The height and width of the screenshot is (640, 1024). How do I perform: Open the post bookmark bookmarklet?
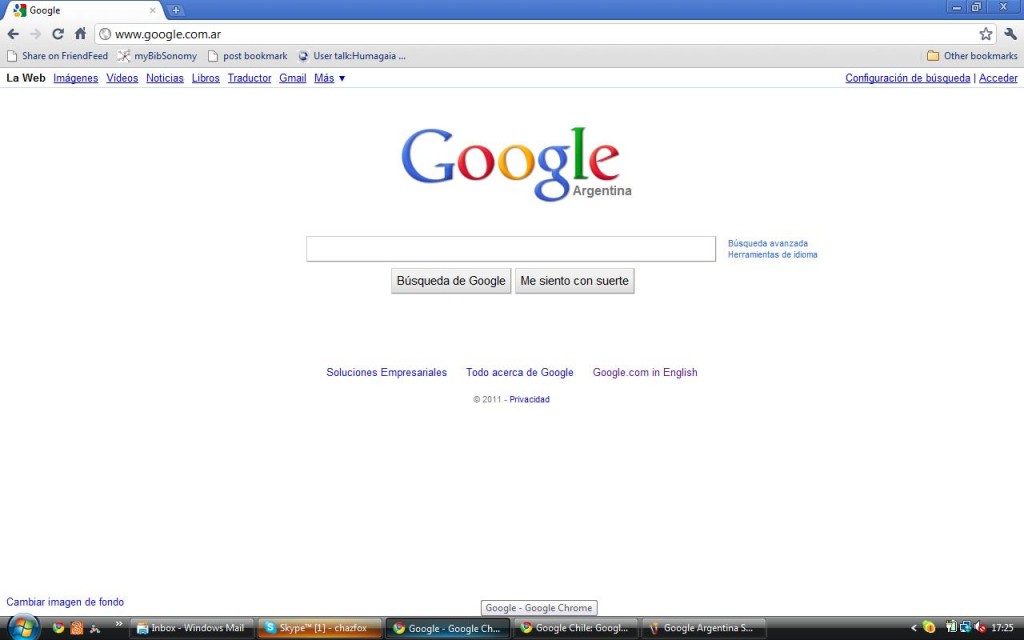tap(248, 56)
